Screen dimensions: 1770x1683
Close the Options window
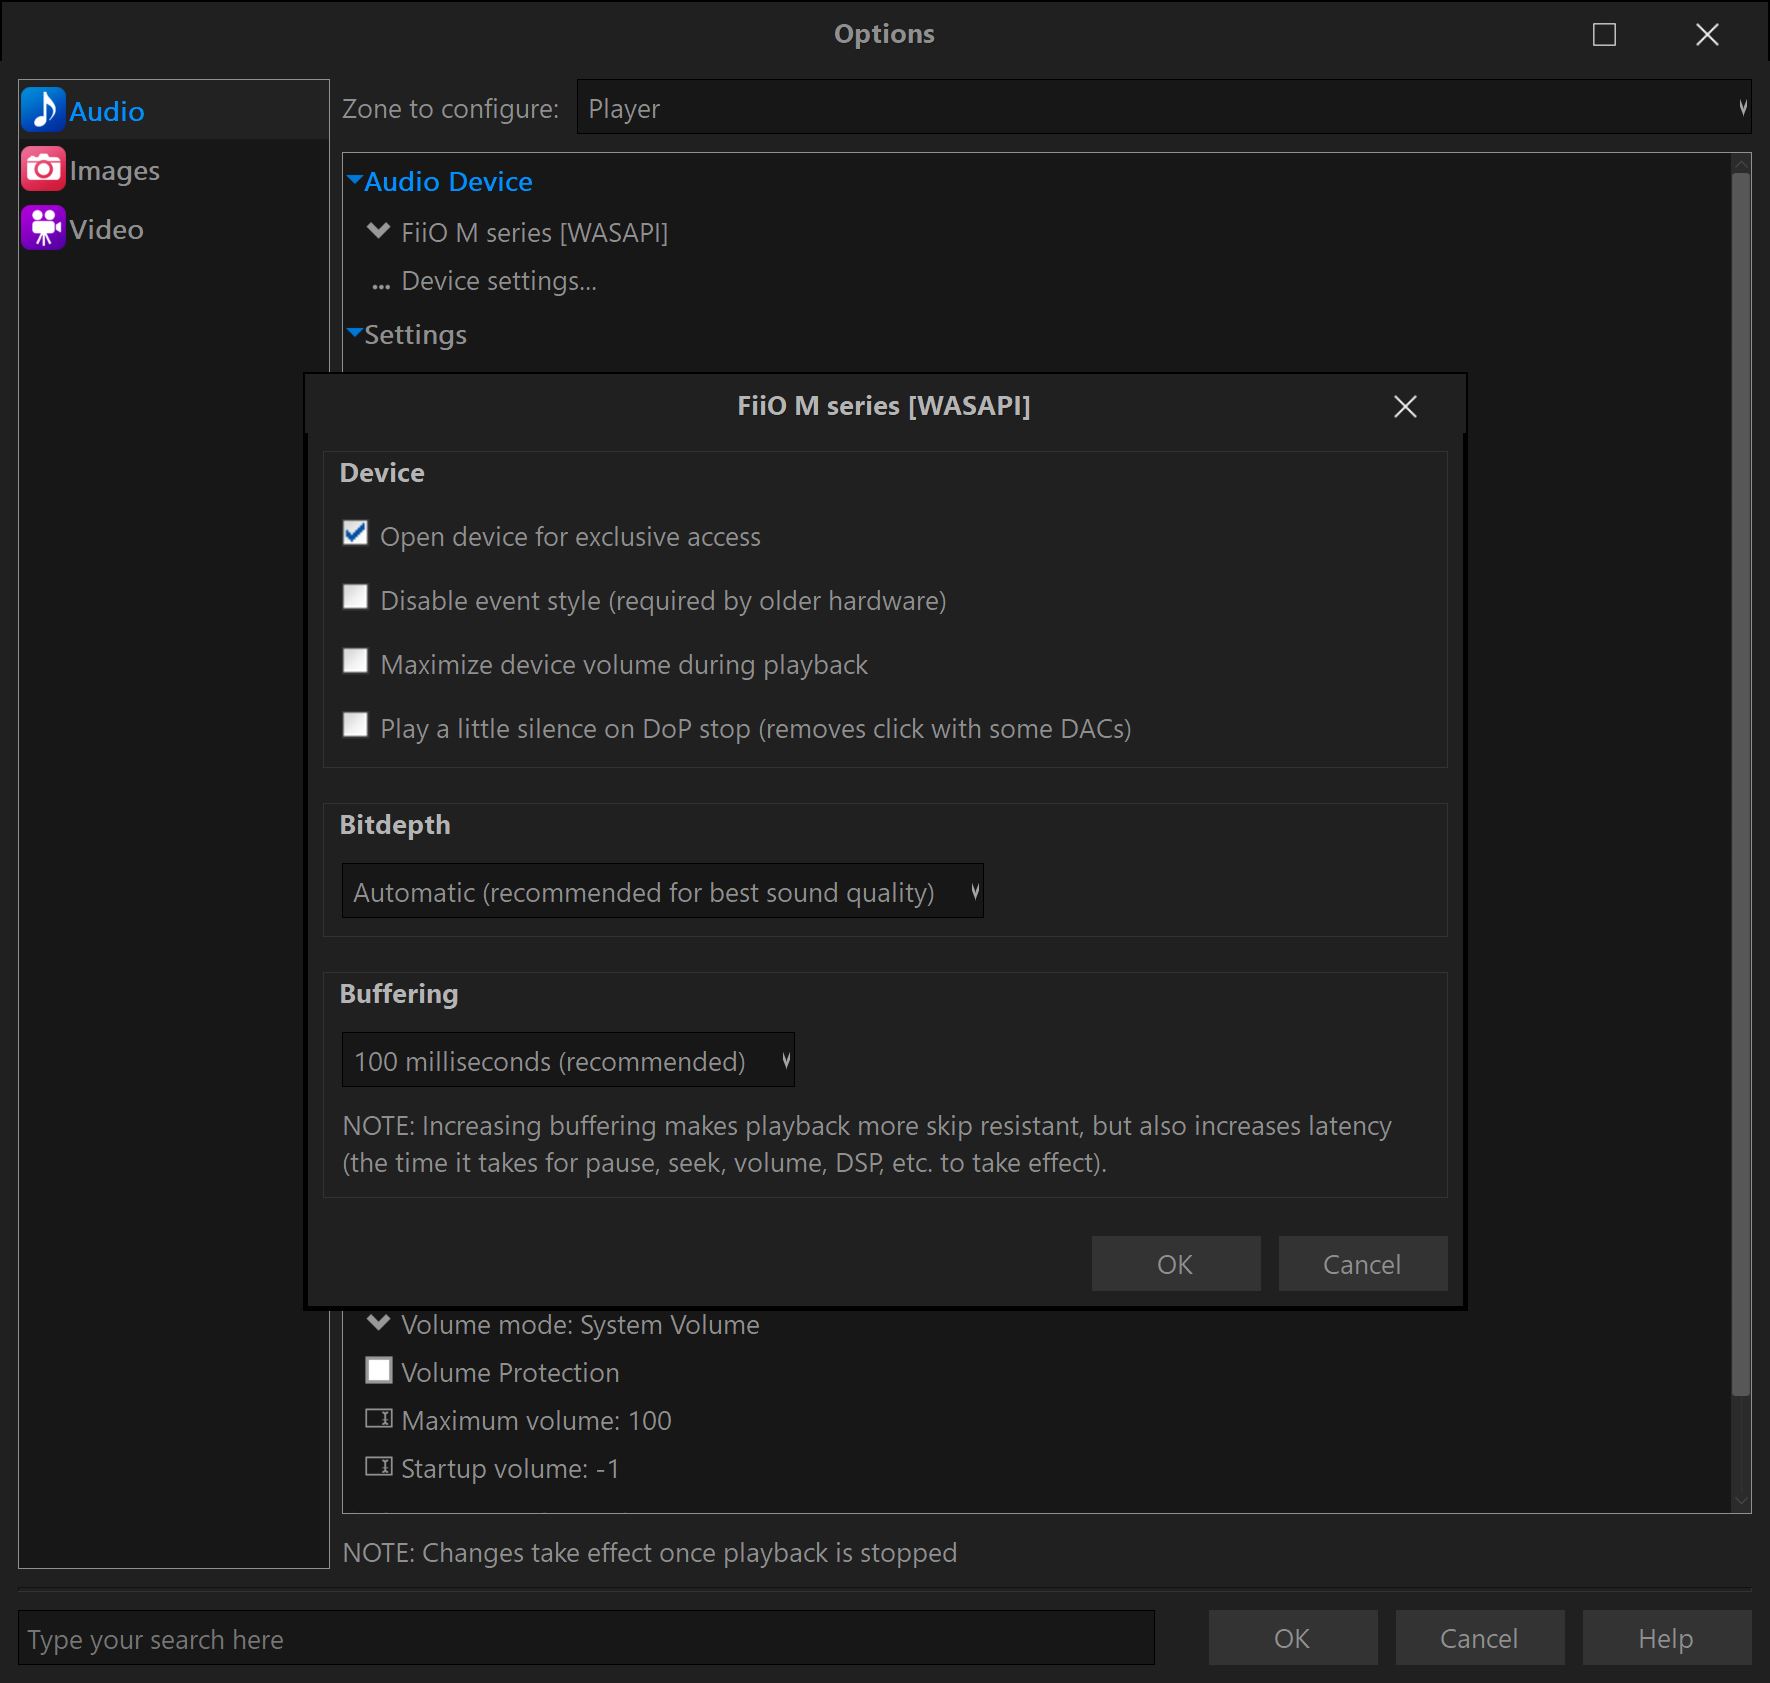[x=1707, y=35]
